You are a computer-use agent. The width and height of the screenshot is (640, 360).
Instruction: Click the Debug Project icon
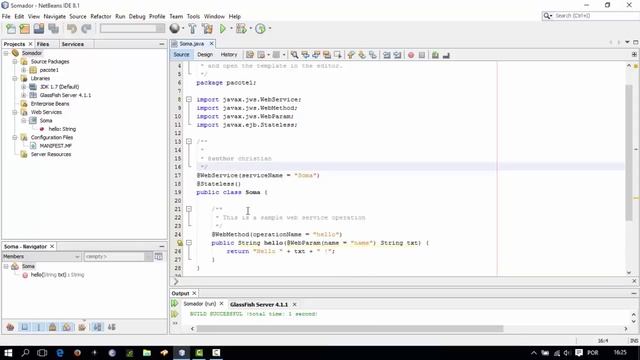pyautogui.click(x=241, y=29)
